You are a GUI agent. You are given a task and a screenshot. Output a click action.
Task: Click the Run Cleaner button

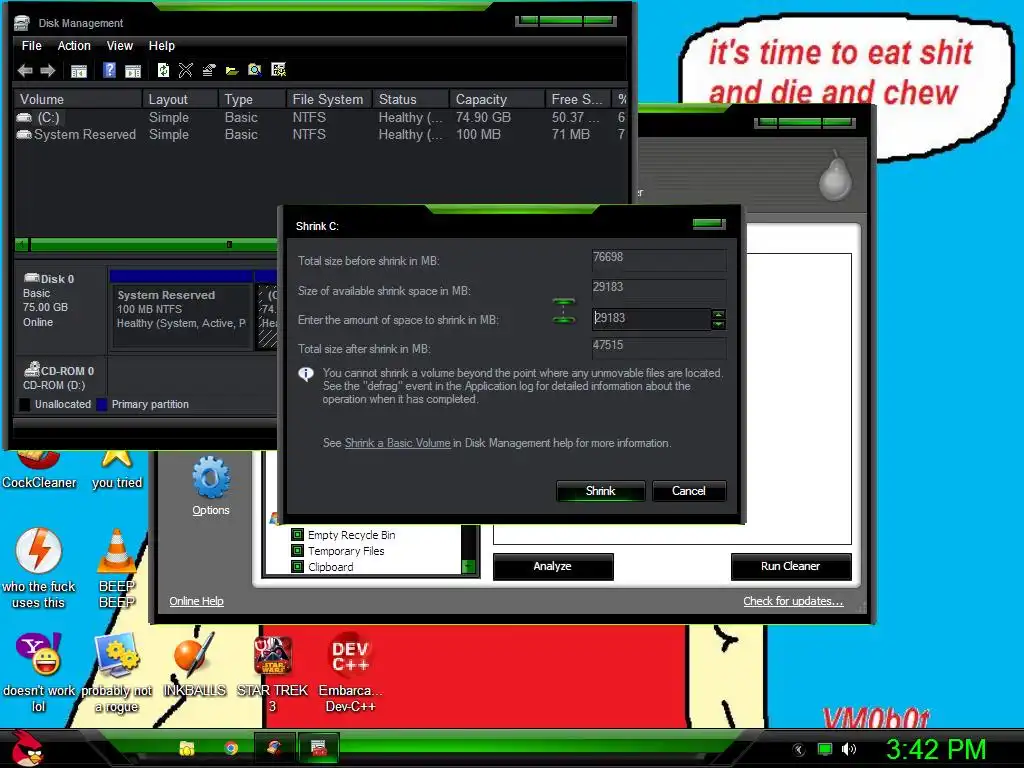[x=790, y=566]
